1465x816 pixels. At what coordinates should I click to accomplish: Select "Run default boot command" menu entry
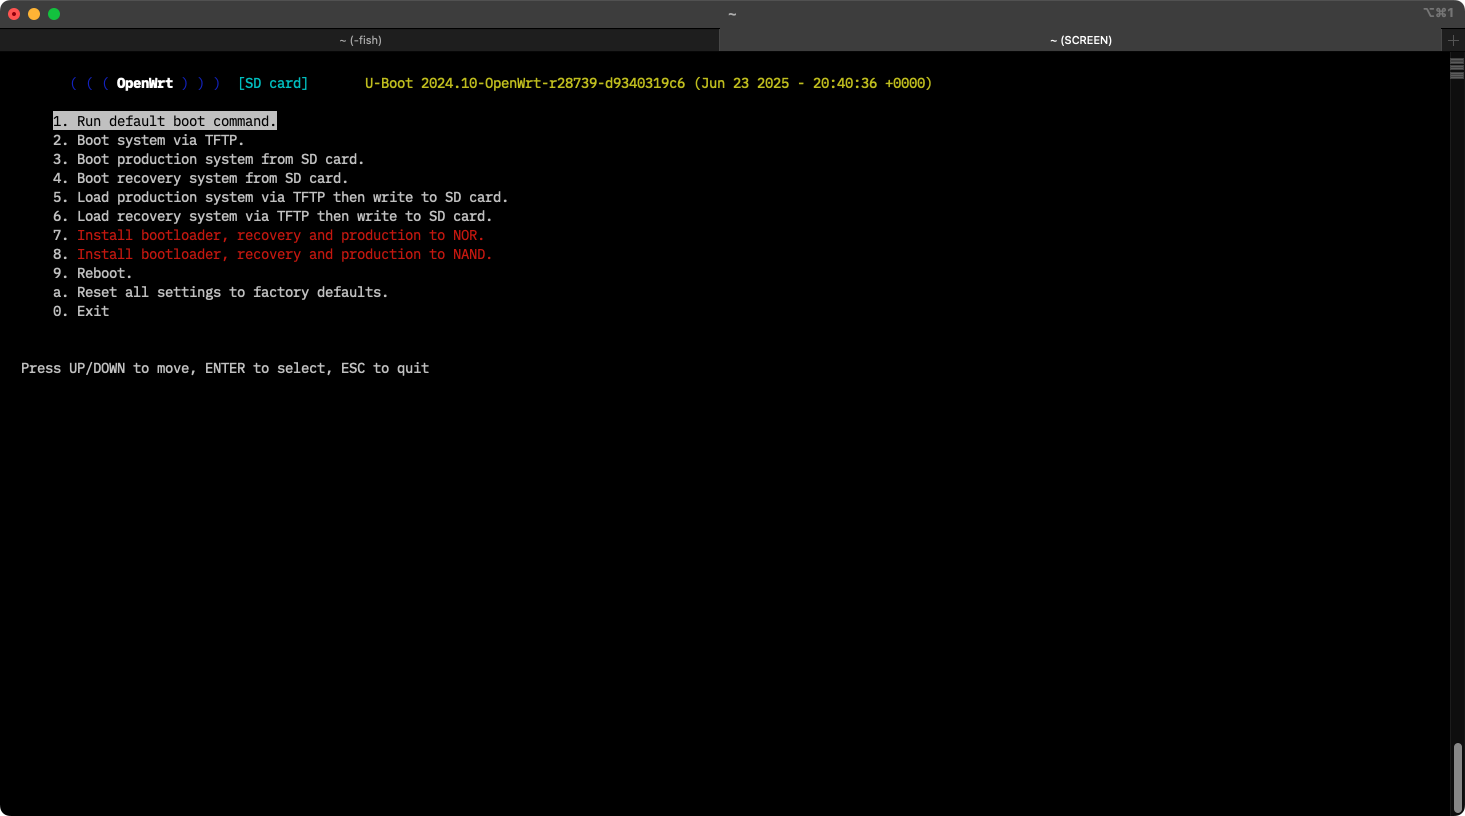(x=165, y=121)
